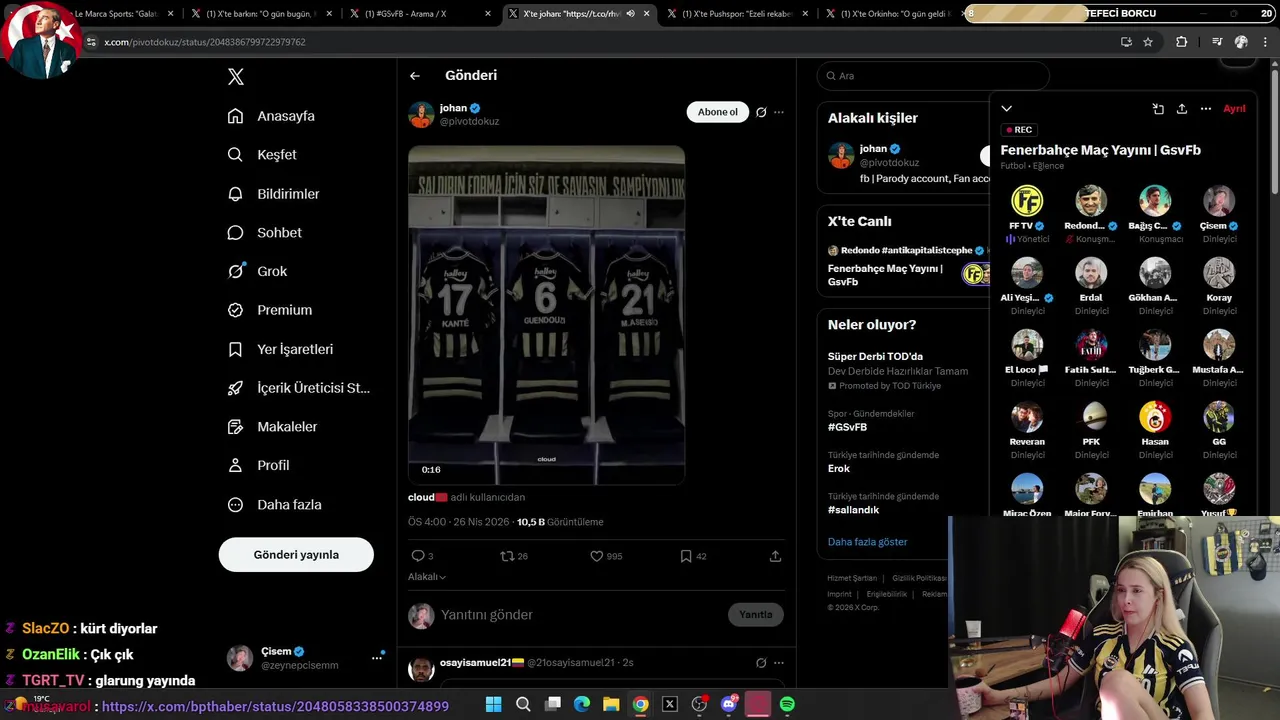1280x720 pixels.
Task: Open Sohbet messages
Action: (x=264, y=232)
